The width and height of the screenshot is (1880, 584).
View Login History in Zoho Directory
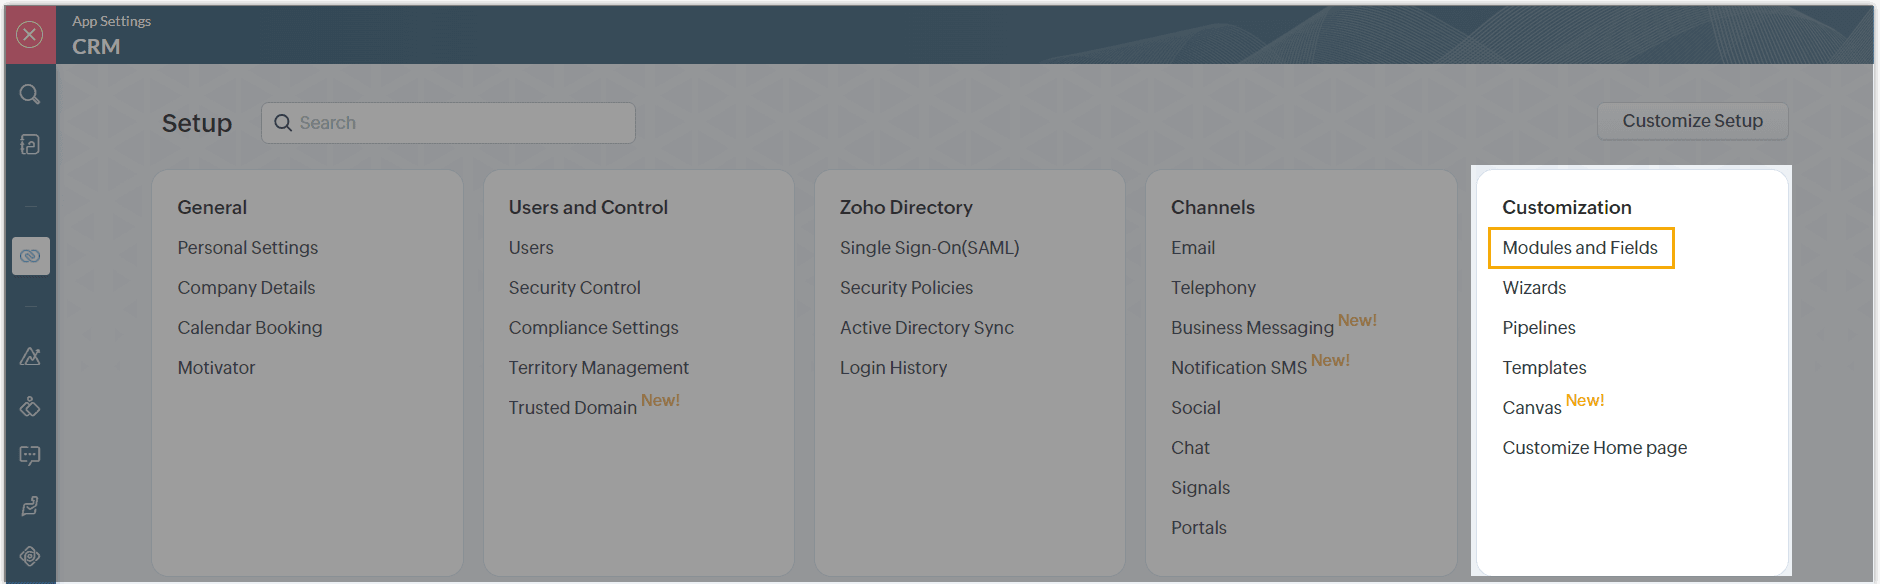point(893,368)
